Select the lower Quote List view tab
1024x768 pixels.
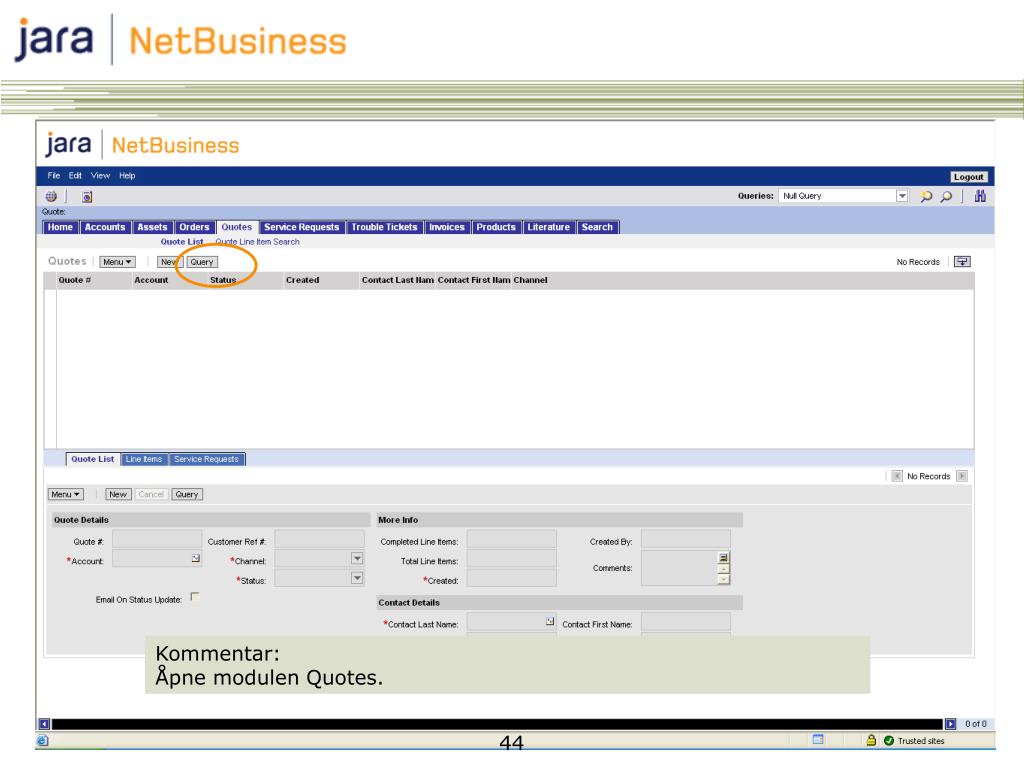tap(93, 459)
